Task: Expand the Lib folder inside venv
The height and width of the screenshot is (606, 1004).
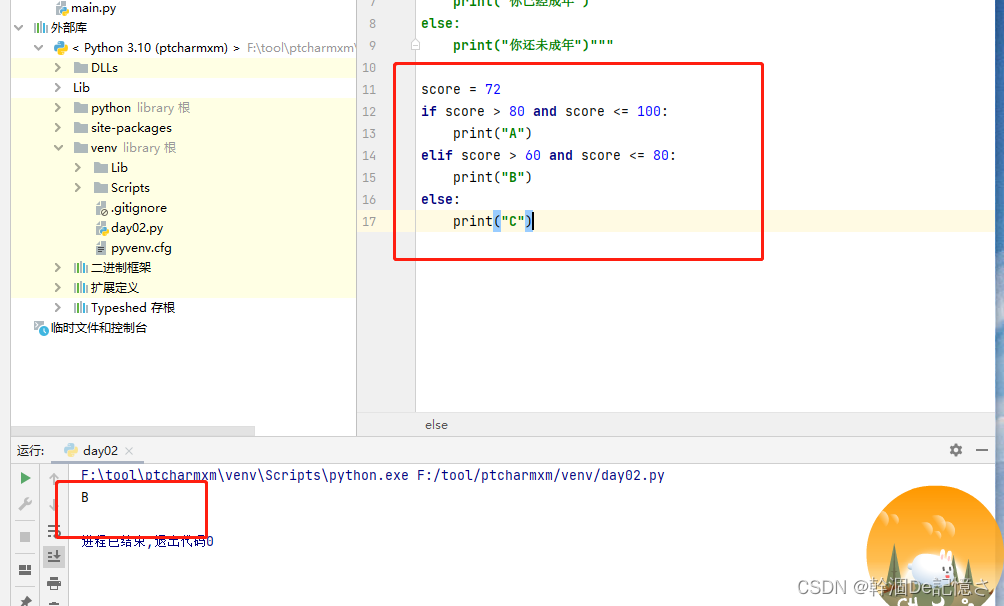Action: [77, 167]
